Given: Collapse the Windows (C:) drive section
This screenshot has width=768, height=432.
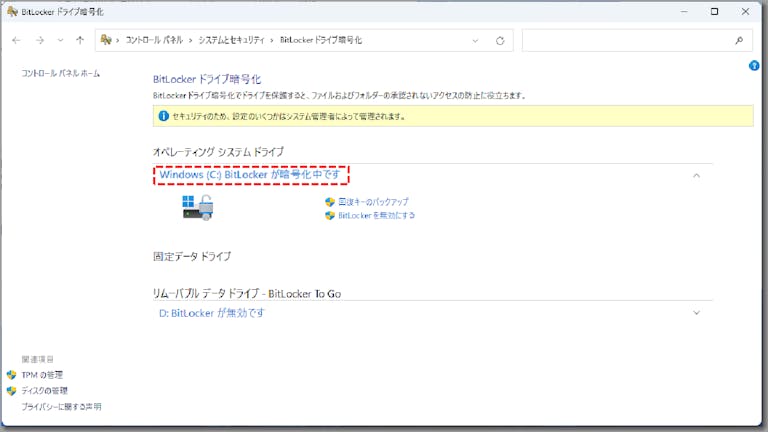Looking at the screenshot, I should pyautogui.click(x=696, y=175).
